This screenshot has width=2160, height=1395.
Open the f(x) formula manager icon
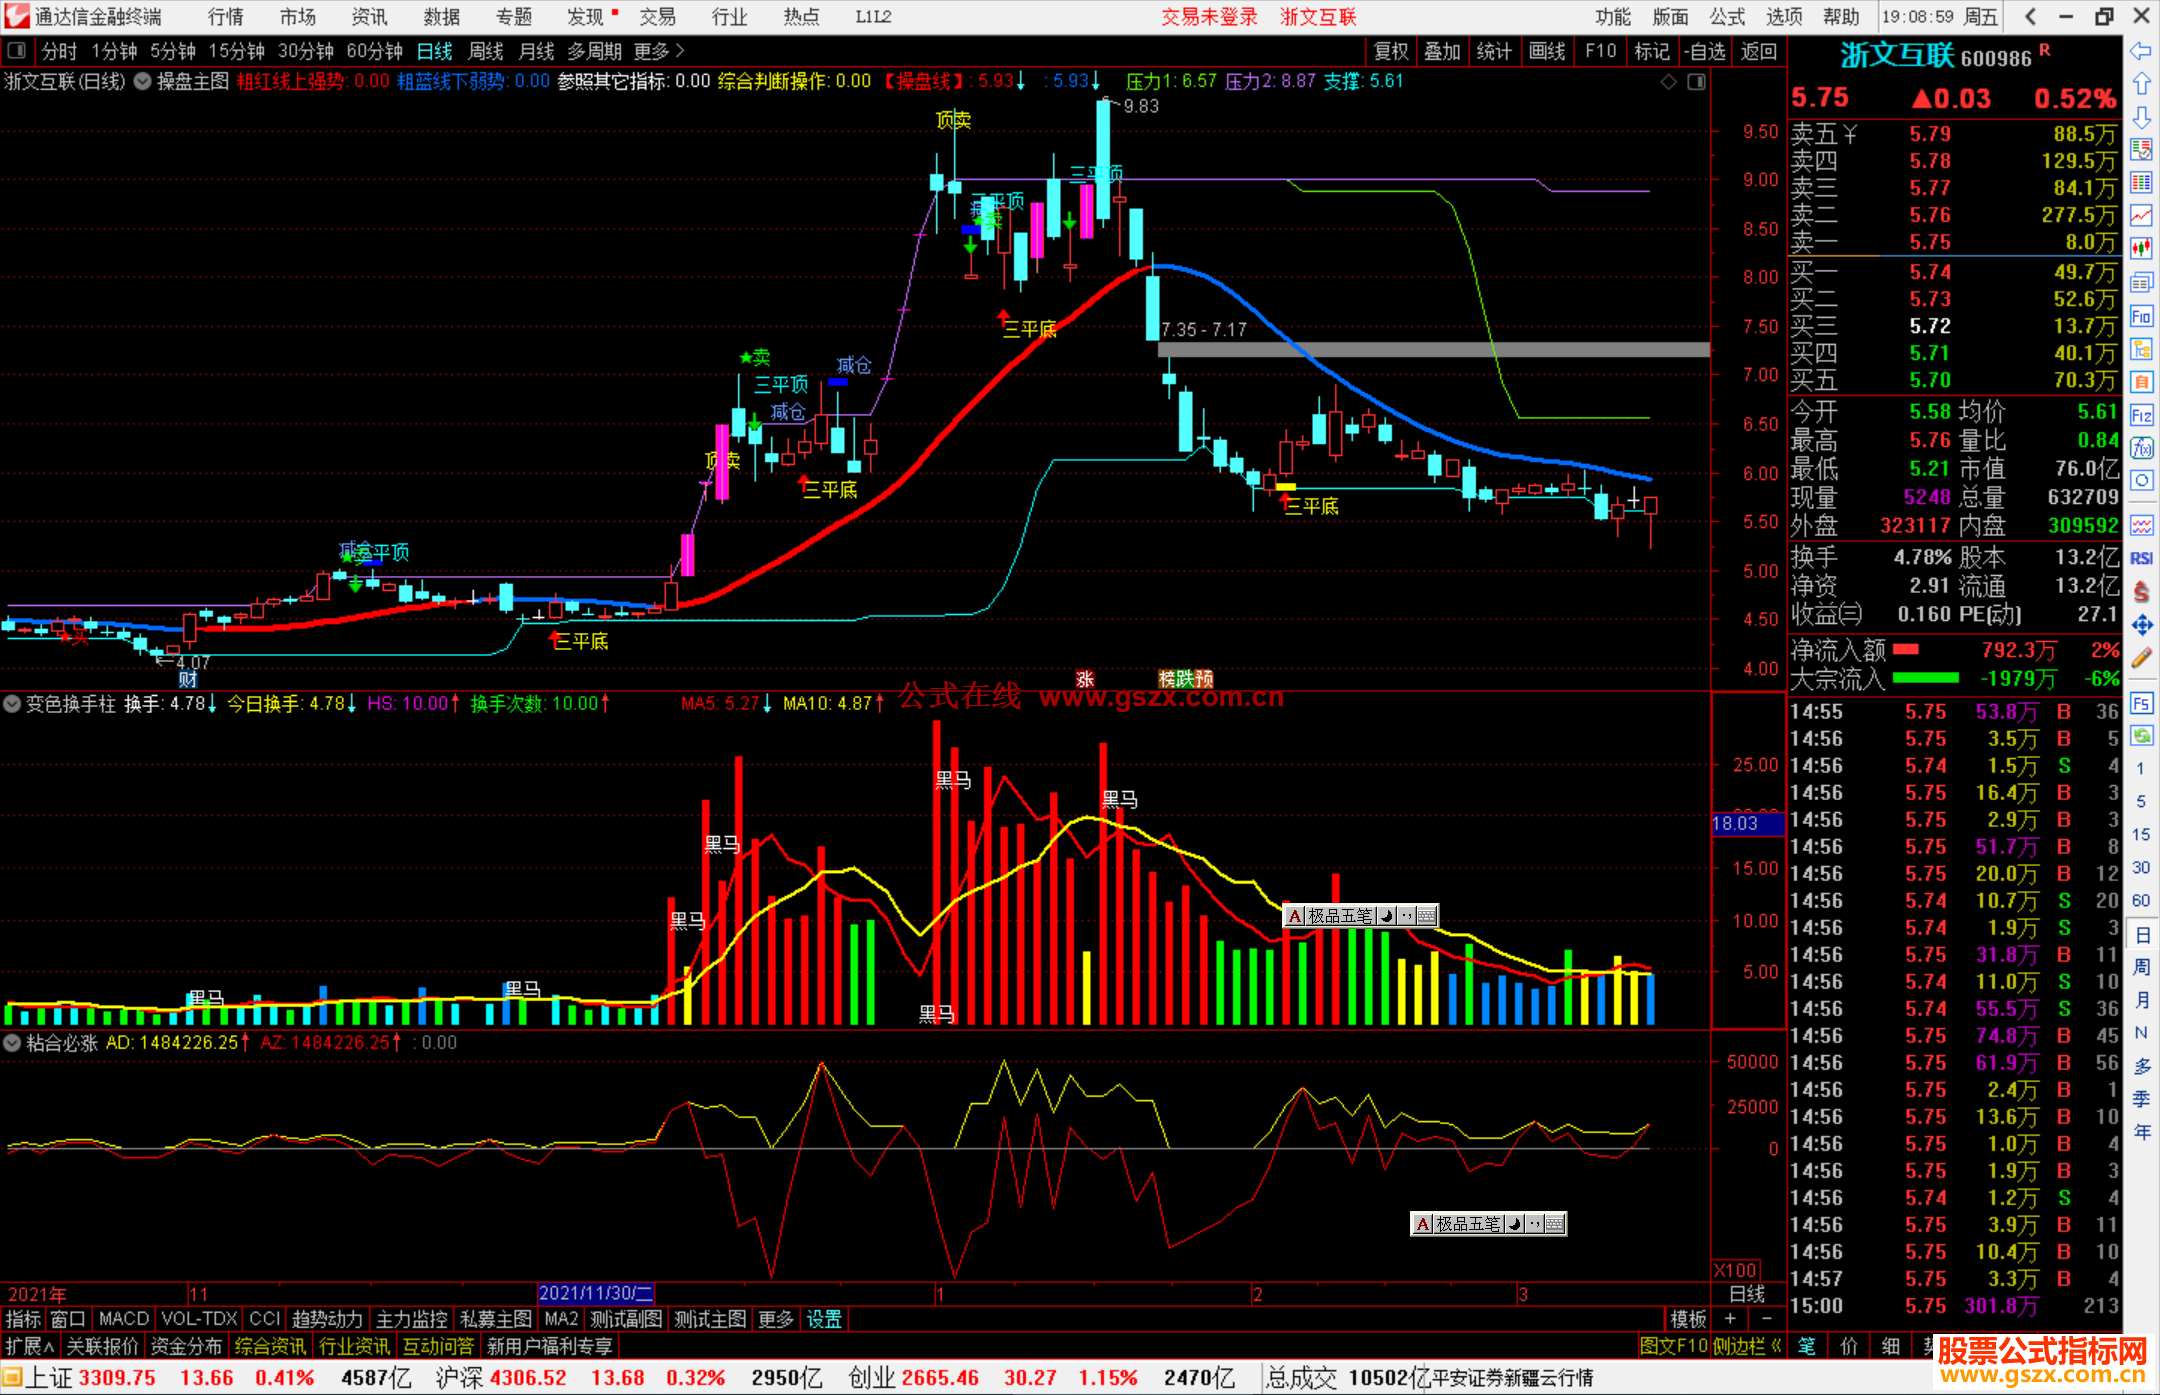[2141, 449]
